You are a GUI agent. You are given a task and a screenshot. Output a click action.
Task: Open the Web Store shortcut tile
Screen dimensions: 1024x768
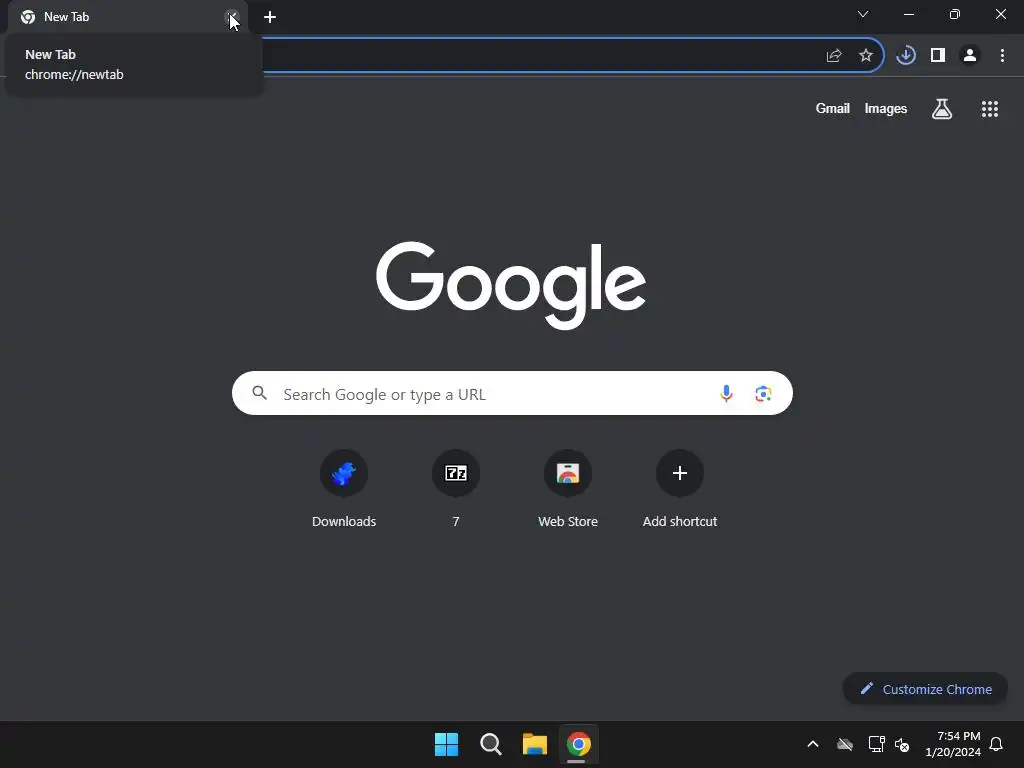(568, 488)
